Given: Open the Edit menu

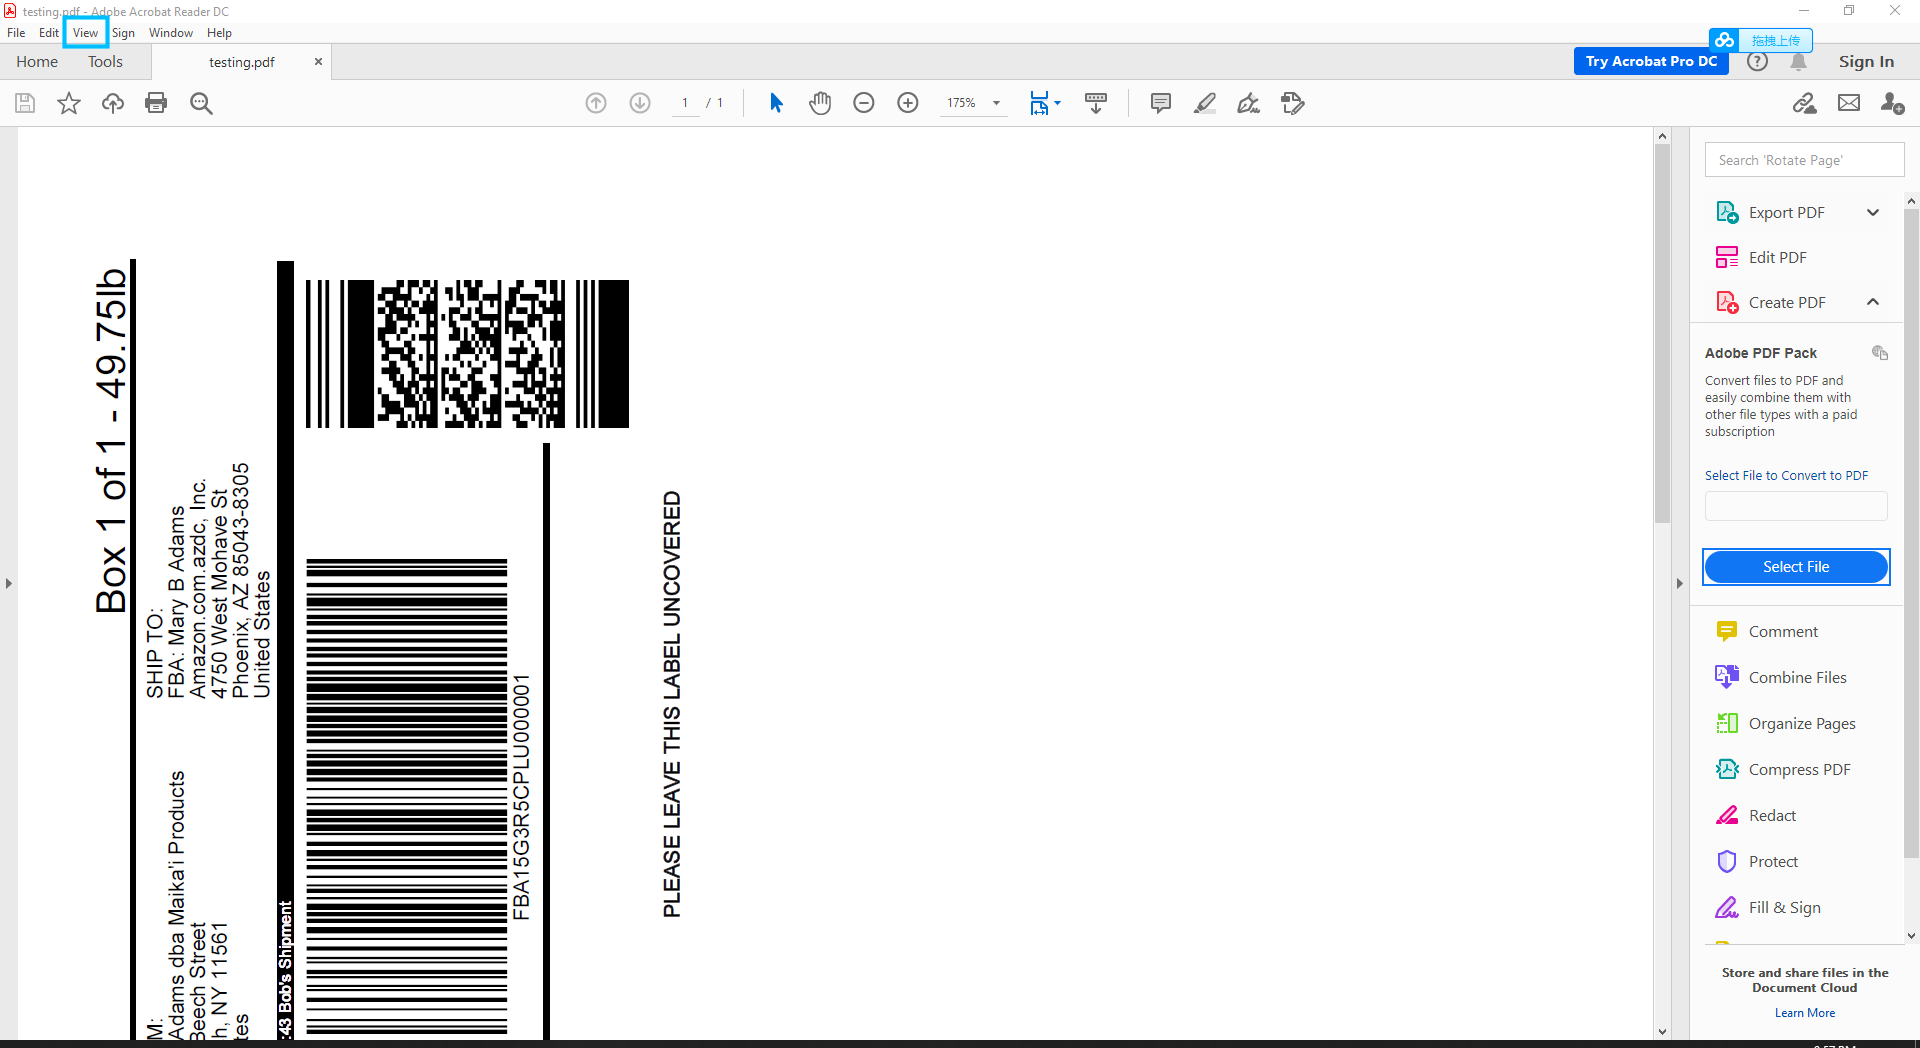Looking at the screenshot, I should coord(49,33).
